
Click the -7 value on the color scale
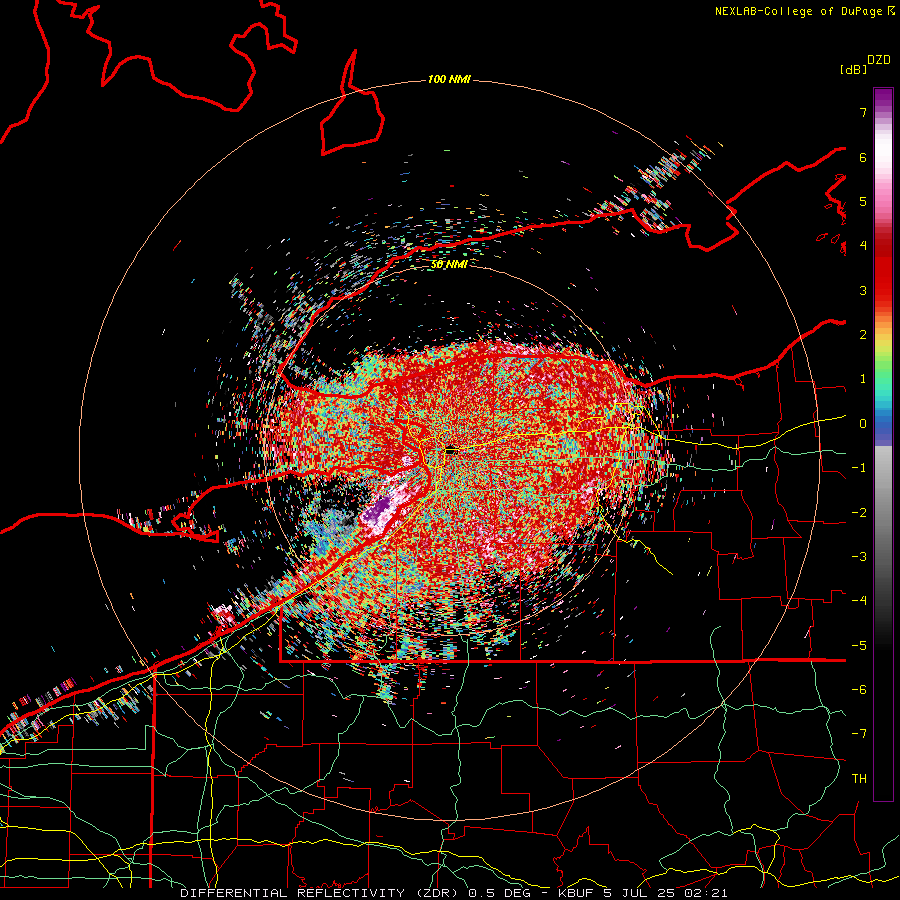coord(859,734)
